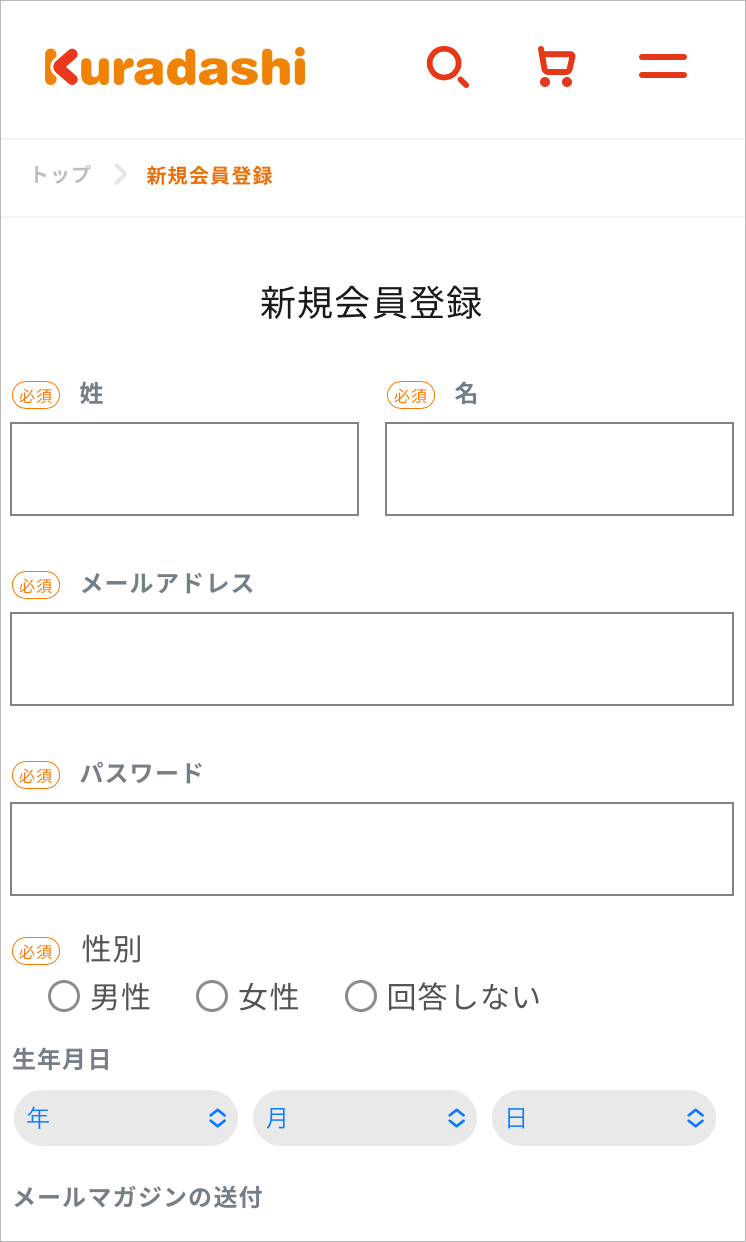Open the search magnifier icon
The image size is (746, 1242).
(x=447, y=67)
